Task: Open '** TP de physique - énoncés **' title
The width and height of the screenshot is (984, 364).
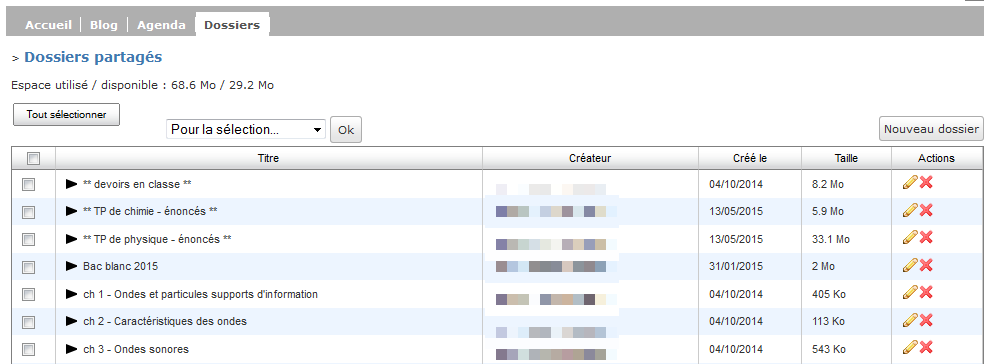Action: pyautogui.click(x=157, y=239)
